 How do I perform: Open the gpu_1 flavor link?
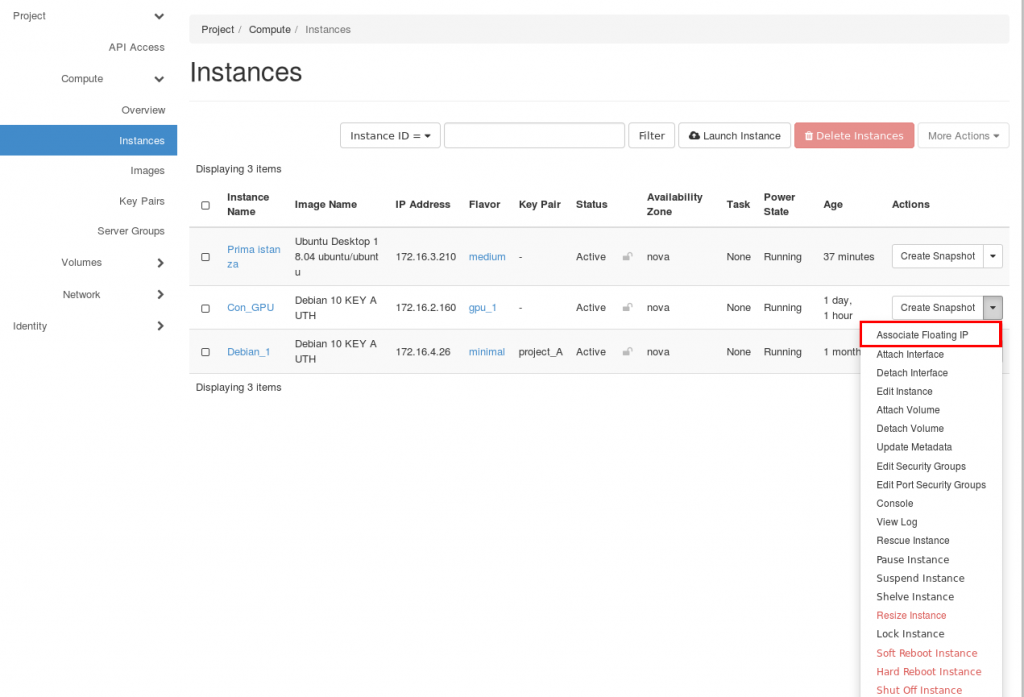tap(482, 308)
